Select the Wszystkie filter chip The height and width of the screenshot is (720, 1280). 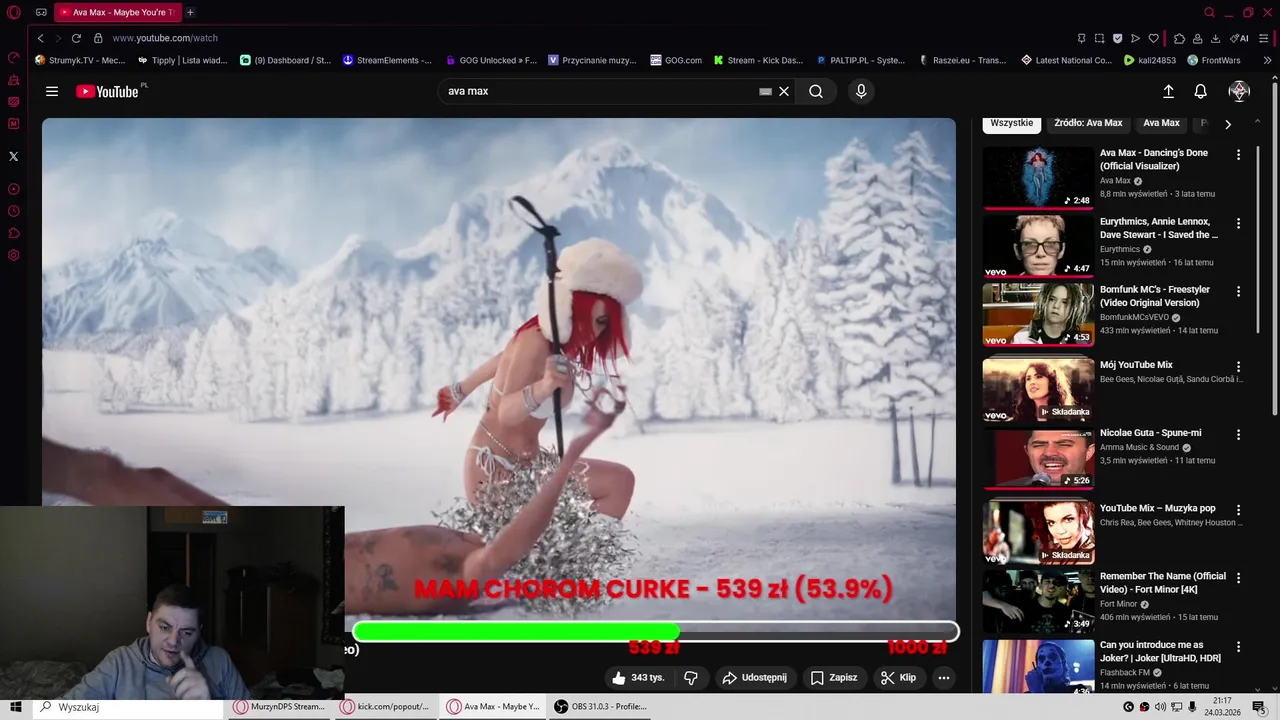tap(1012, 123)
